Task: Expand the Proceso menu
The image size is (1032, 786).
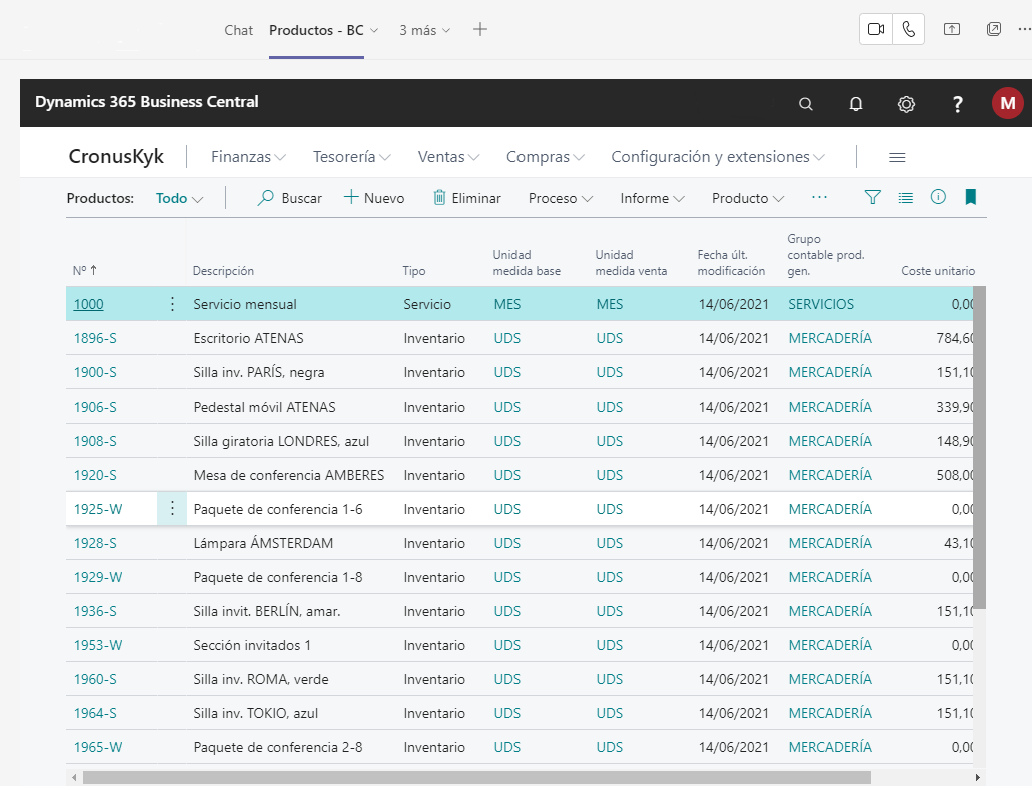Action: point(561,198)
